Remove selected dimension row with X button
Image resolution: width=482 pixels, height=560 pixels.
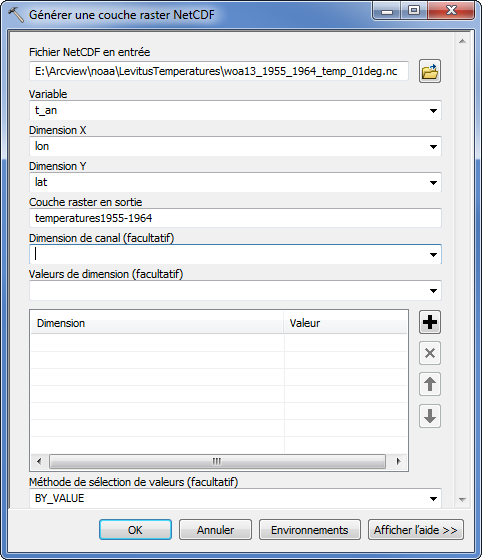pyautogui.click(x=430, y=353)
